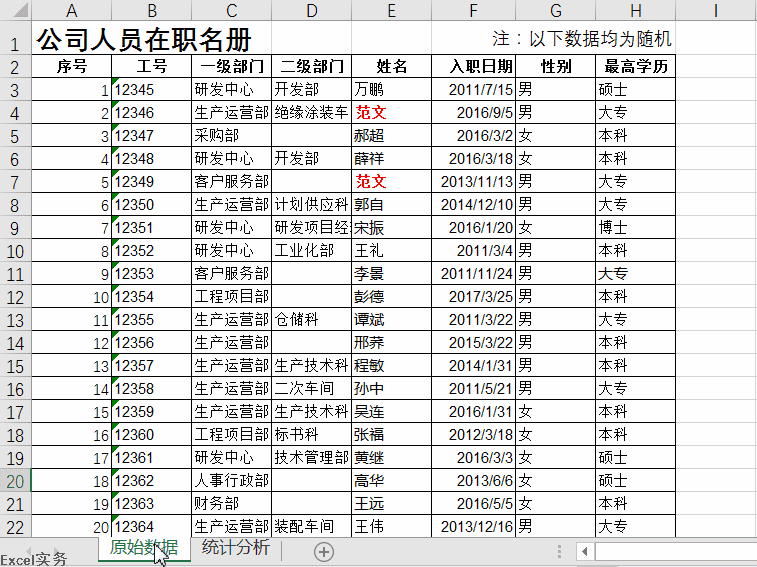Viewport: 757px width, 567px height.
Task: Click the horizontal scrollbar track
Action: 676,551
